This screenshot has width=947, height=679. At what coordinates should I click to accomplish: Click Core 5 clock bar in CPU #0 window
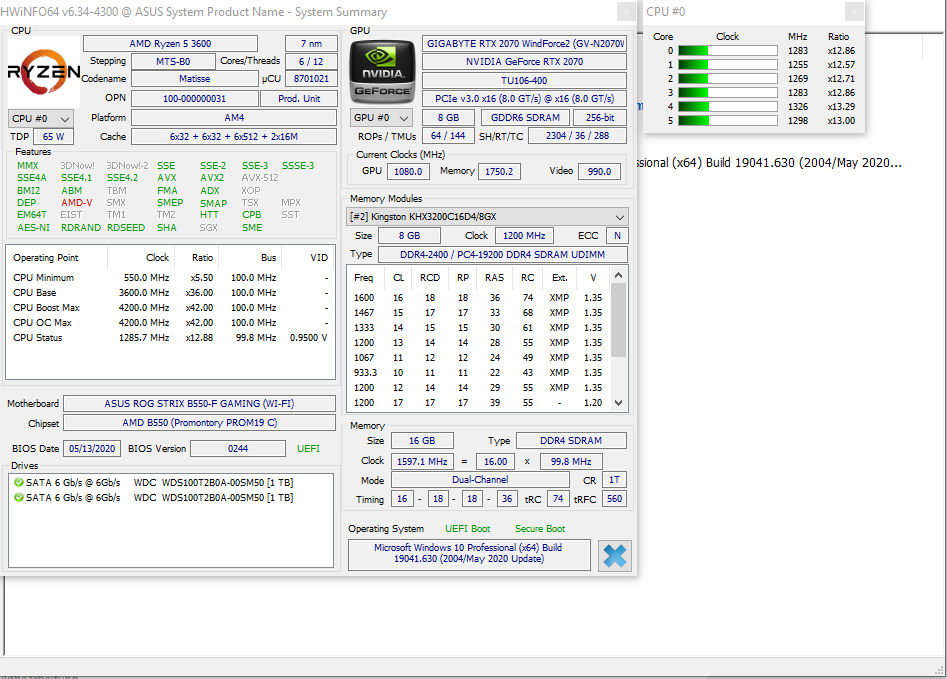point(728,120)
